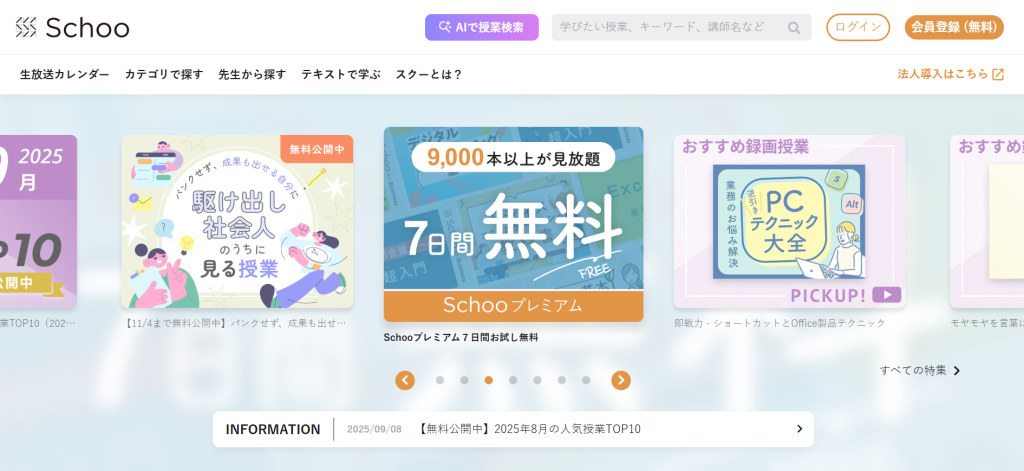The image size is (1024, 471).
Task: Click the external link icon beside 法人導入はこちら
Action: point(998,74)
